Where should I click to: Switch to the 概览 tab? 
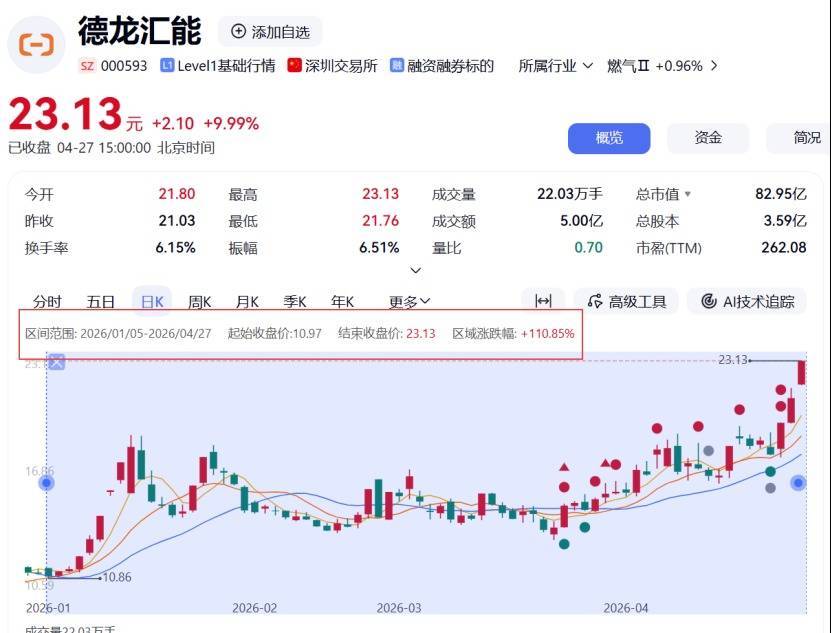(x=609, y=138)
